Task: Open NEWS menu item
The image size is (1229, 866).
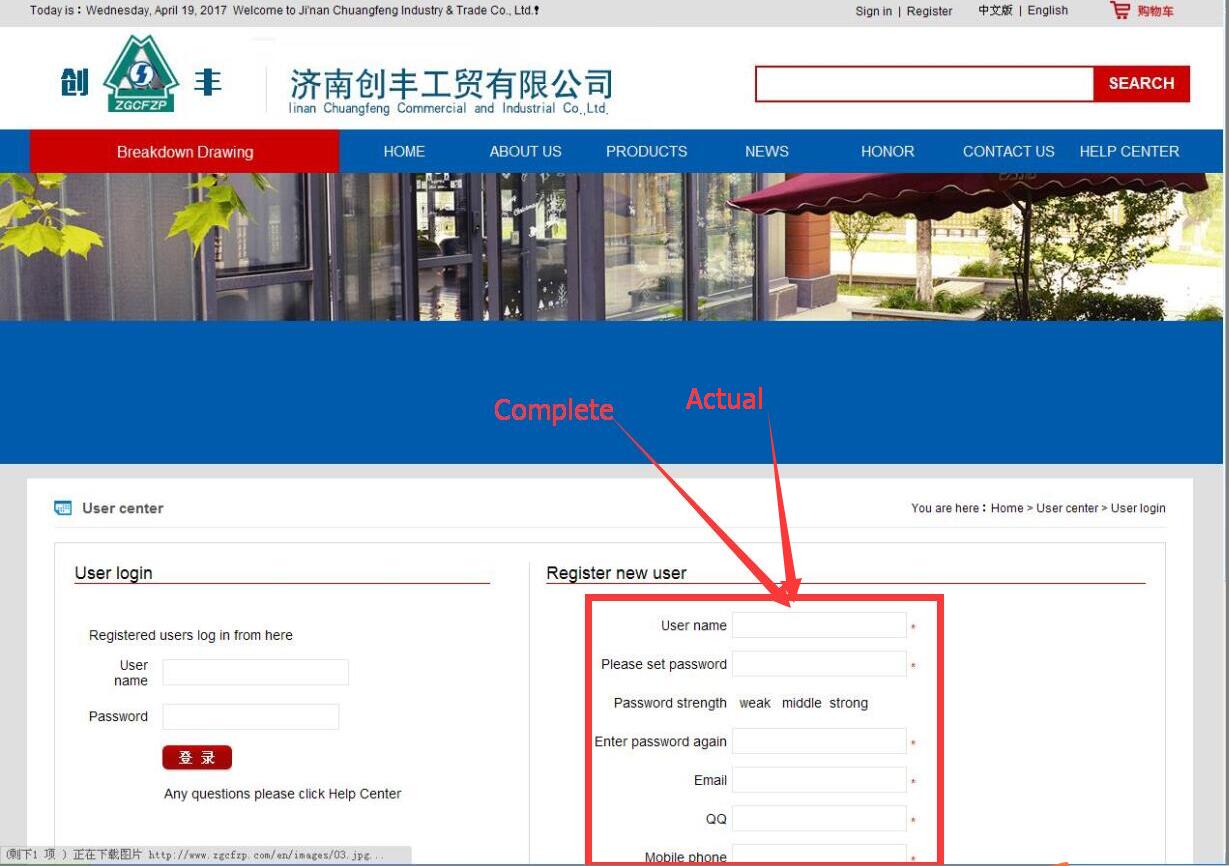Action: pyautogui.click(x=766, y=152)
